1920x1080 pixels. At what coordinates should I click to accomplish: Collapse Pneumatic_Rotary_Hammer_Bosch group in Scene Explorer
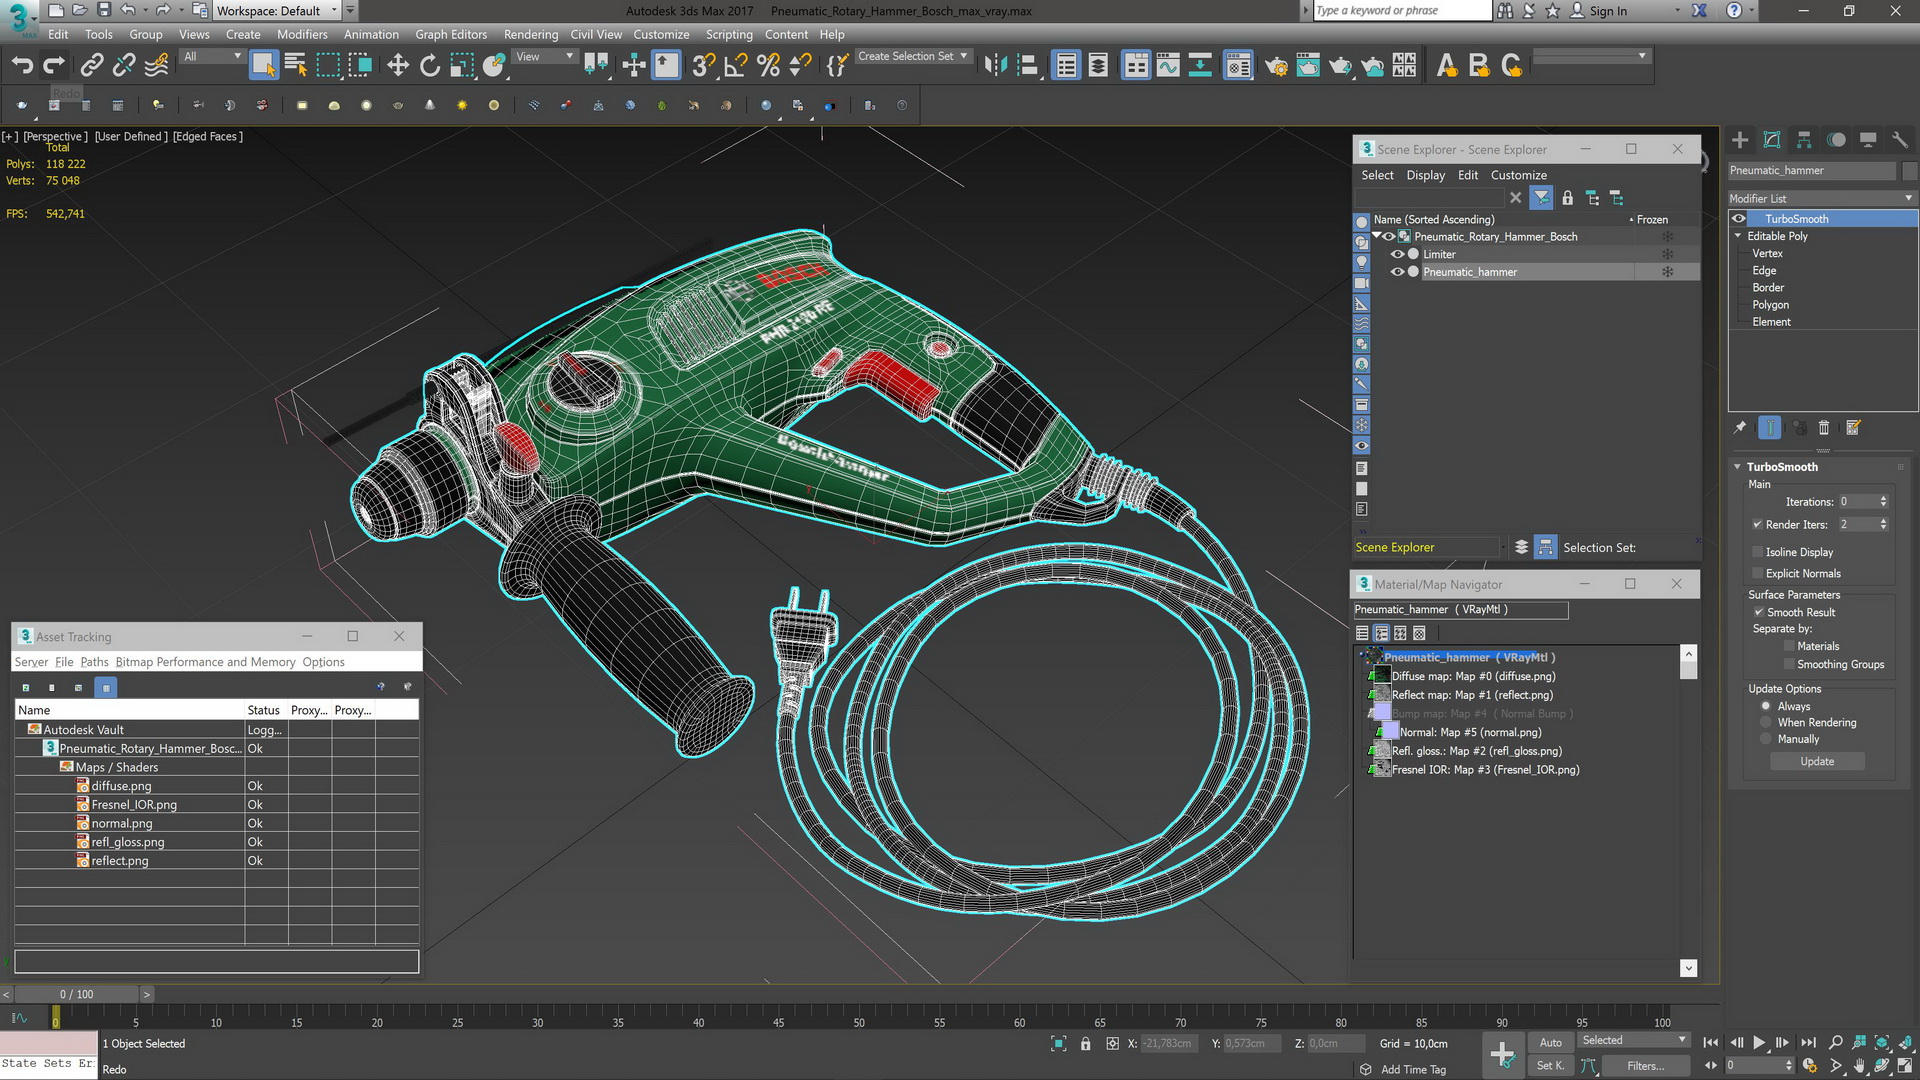coord(1377,236)
